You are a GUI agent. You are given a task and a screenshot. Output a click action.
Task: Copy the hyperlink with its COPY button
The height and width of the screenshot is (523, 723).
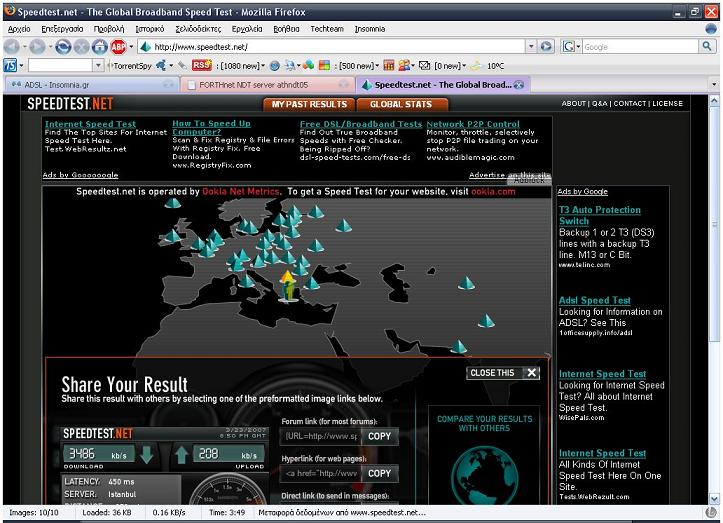[379, 474]
